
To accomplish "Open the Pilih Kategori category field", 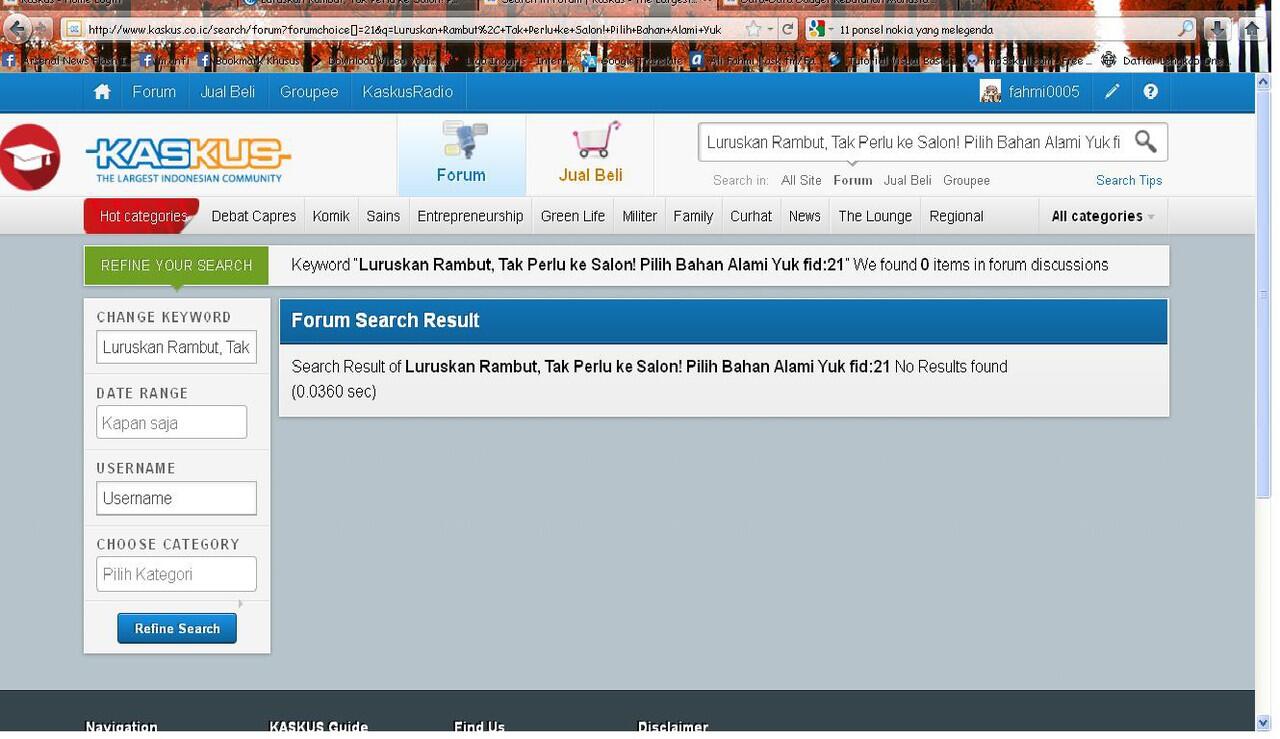I will (x=176, y=574).
